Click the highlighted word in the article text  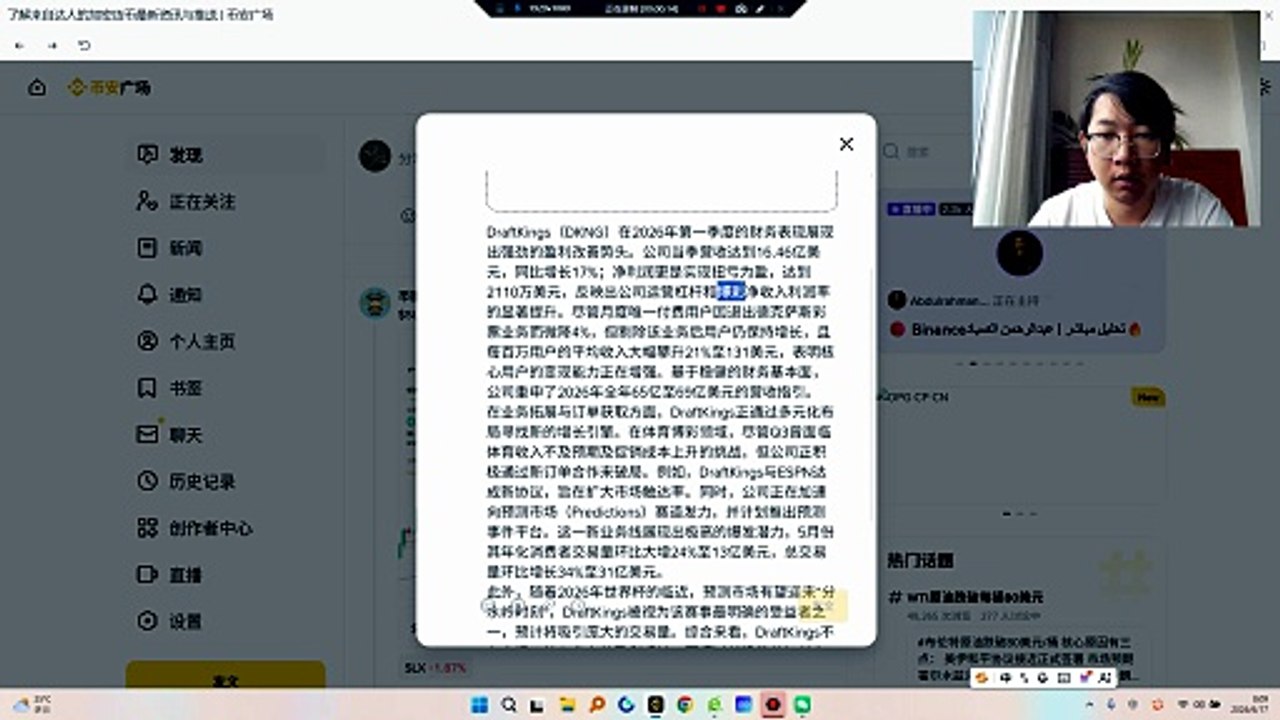coord(731,291)
